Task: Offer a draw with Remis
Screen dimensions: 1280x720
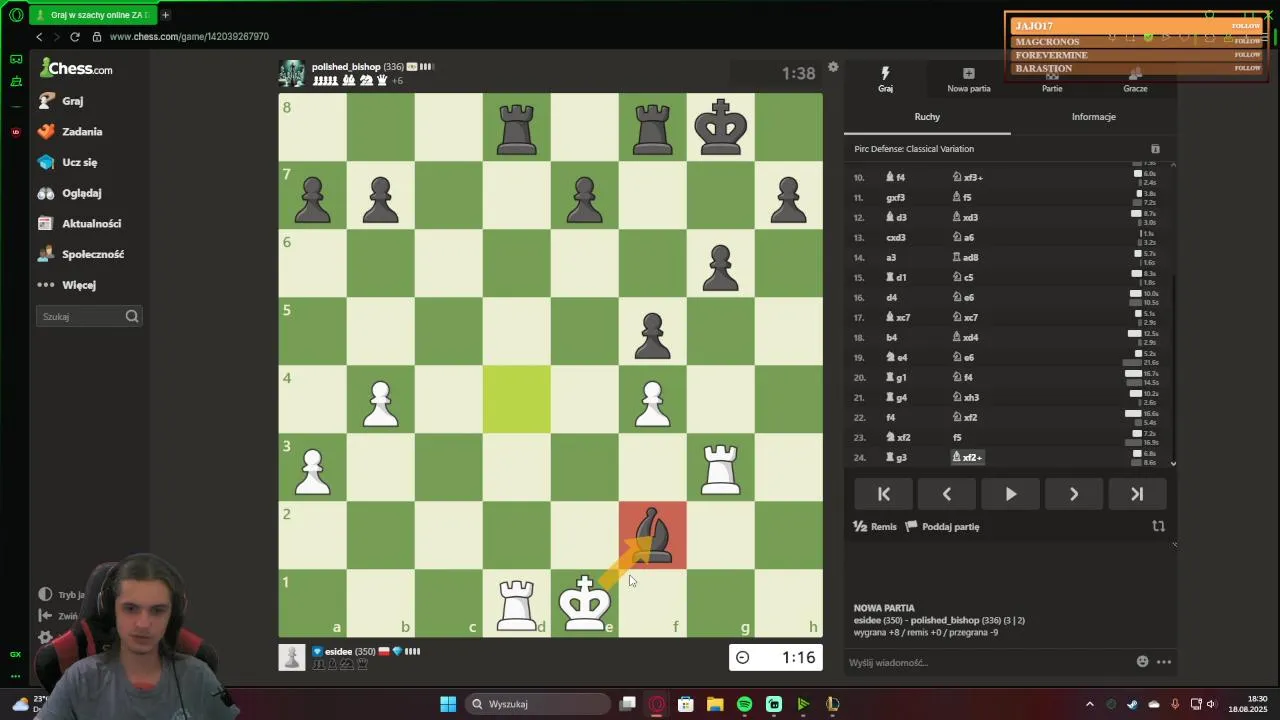Action: click(x=875, y=527)
